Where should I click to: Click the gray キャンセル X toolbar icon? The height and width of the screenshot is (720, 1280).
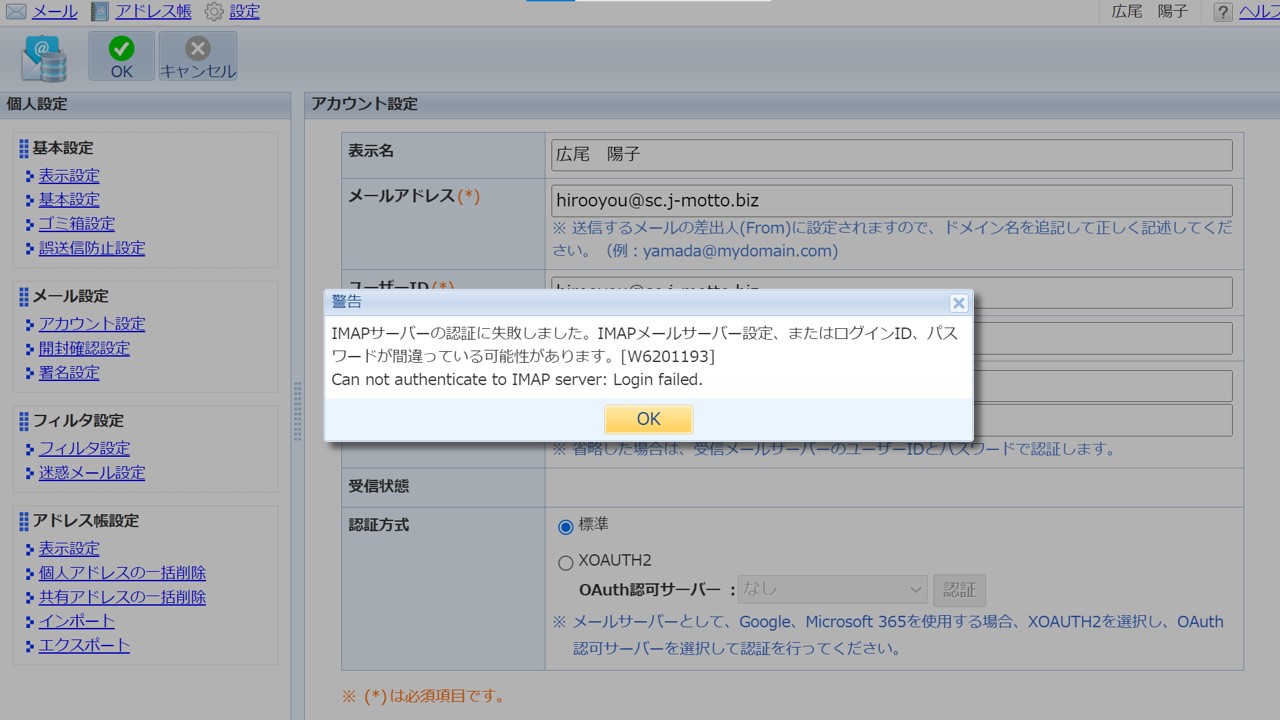pos(197,47)
